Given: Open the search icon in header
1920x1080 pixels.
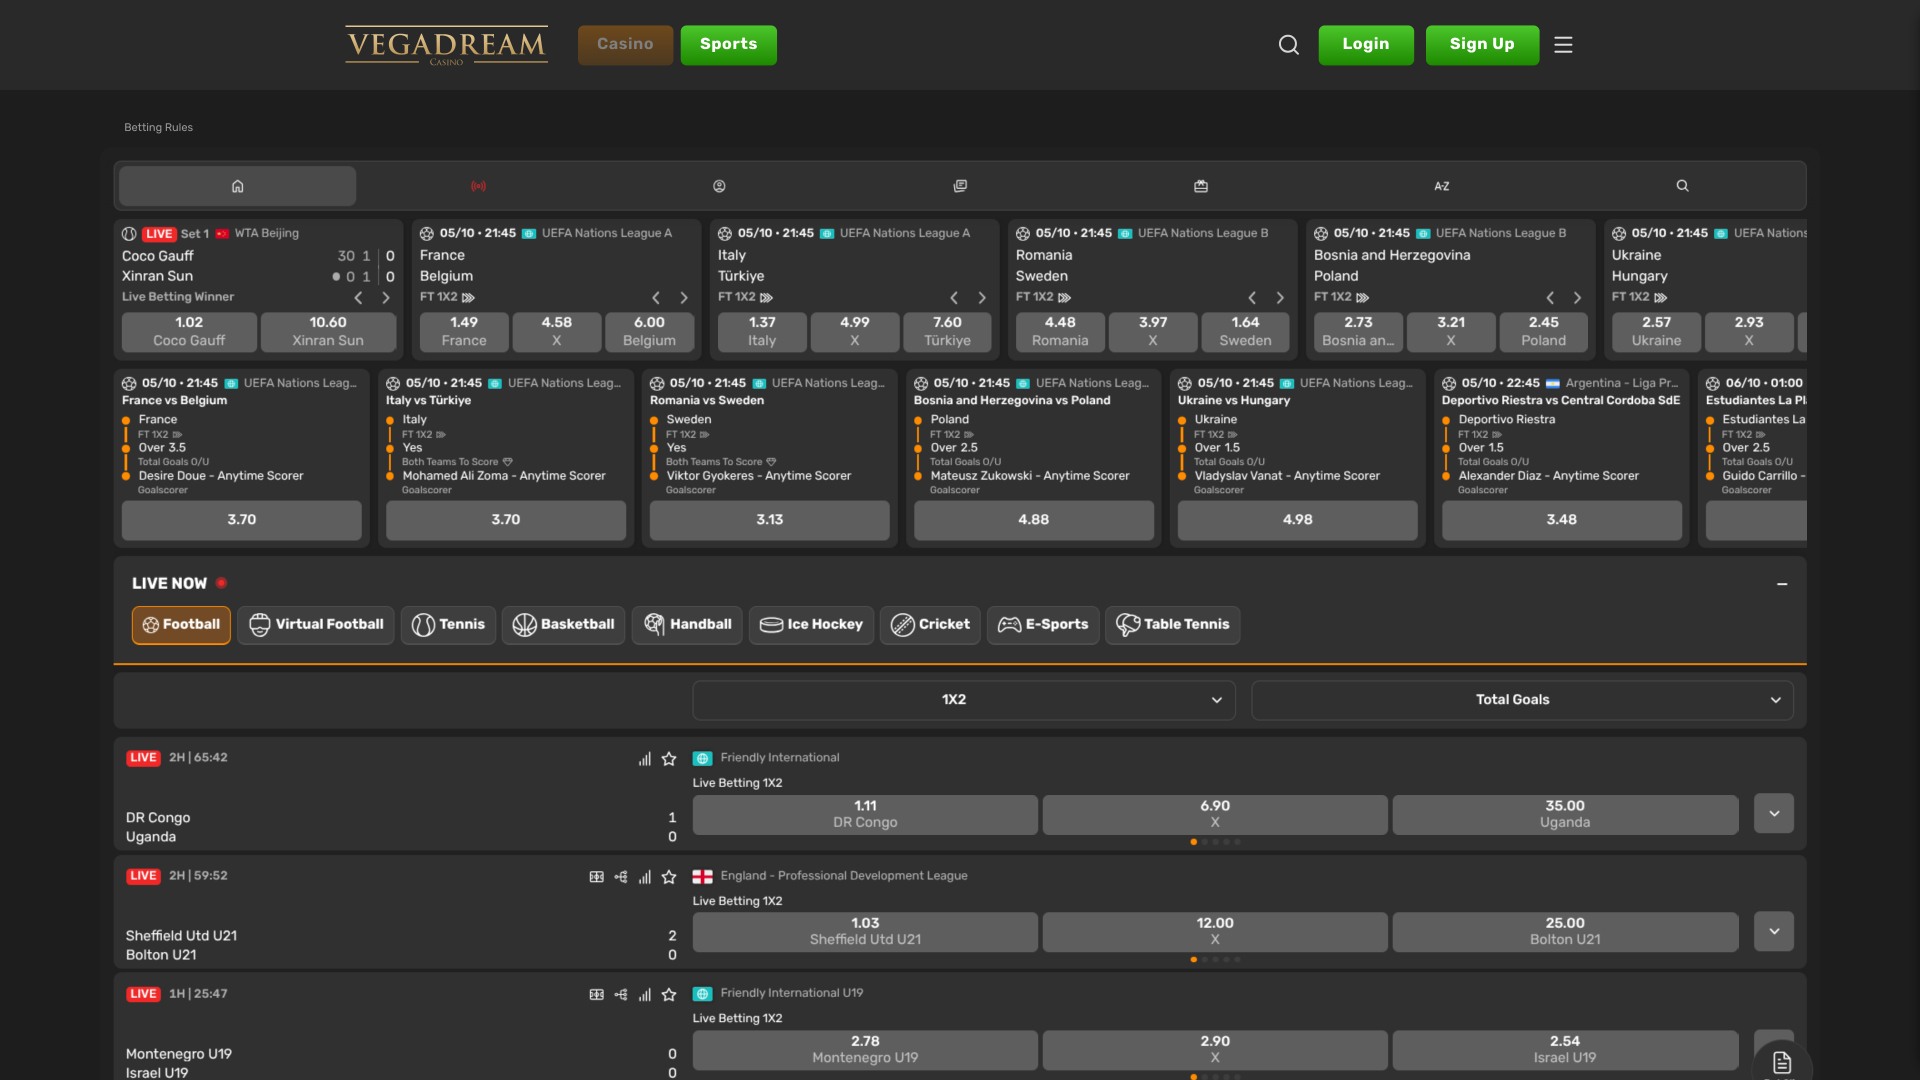Looking at the screenshot, I should [1288, 45].
